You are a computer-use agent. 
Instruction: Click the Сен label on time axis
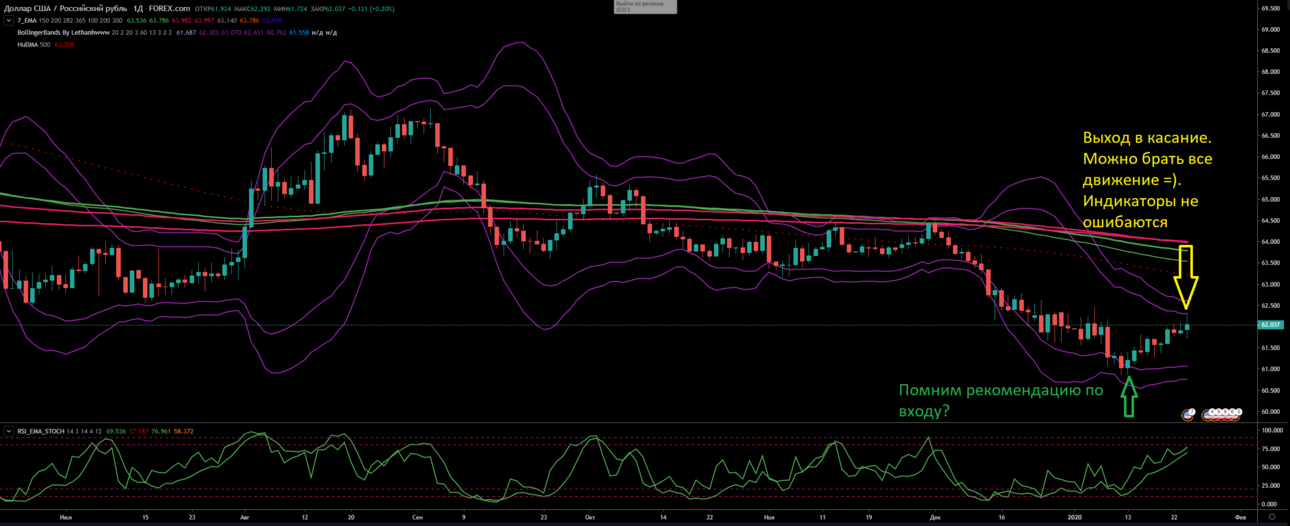click(418, 517)
